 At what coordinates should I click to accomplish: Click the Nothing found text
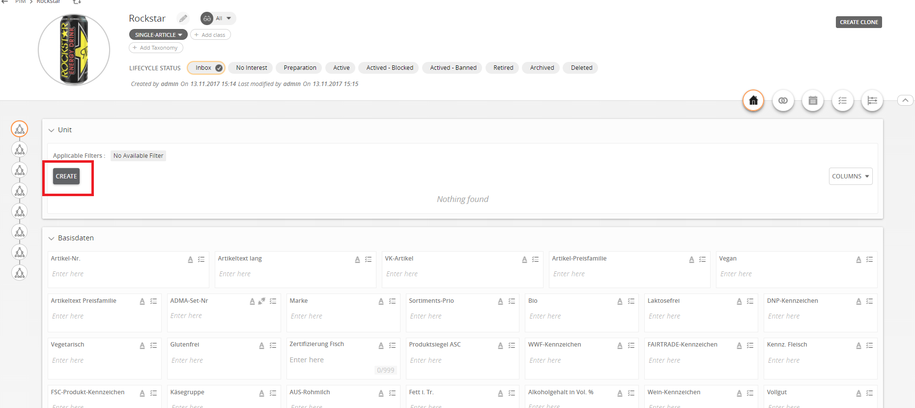coord(463,199)
